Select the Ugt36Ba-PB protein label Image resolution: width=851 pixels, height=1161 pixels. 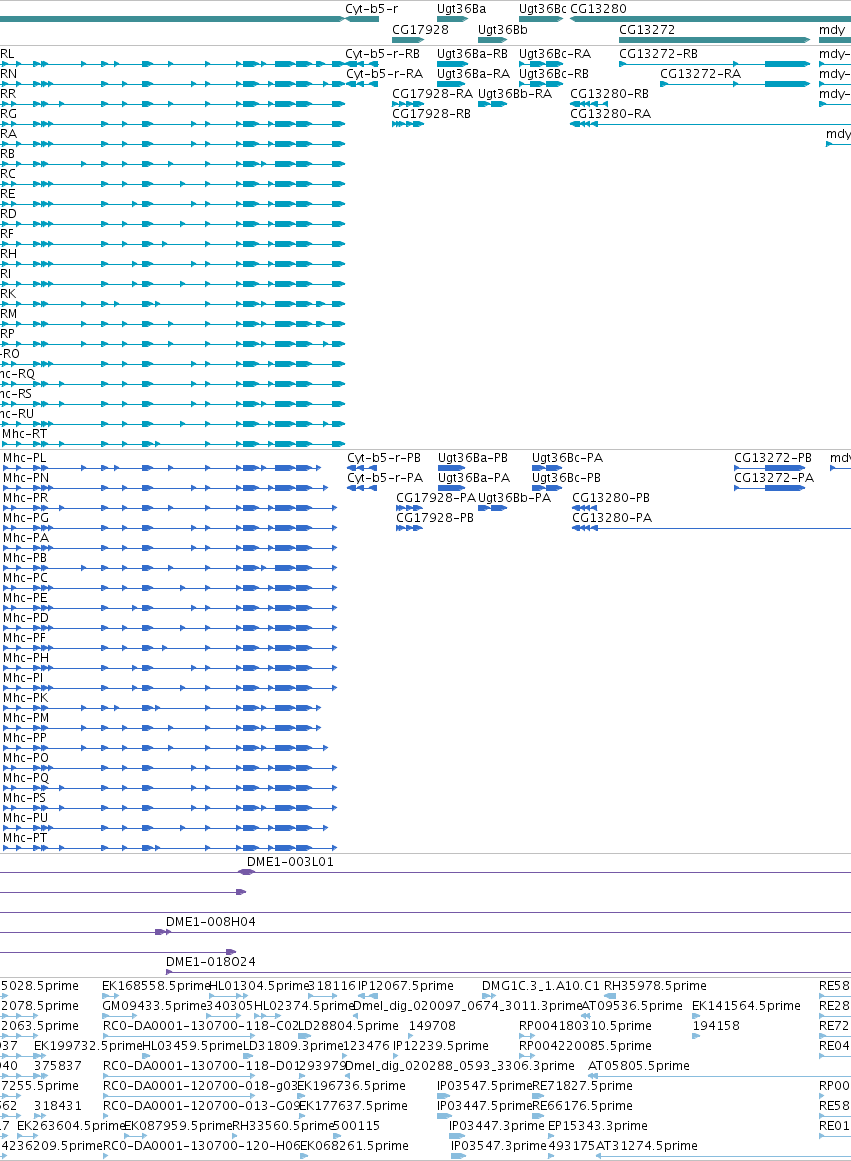click(473, 458)
